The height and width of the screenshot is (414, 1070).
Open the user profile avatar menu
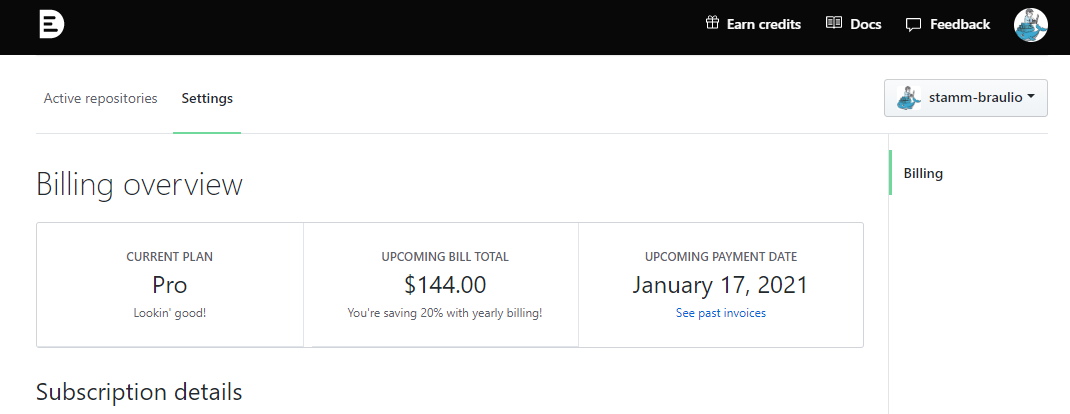[1030, 25]
